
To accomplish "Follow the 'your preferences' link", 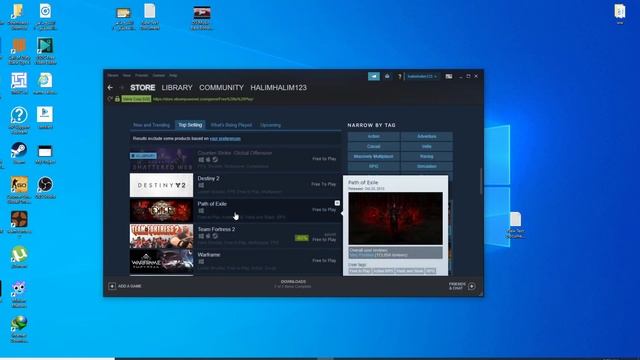I will click(225, 139).
